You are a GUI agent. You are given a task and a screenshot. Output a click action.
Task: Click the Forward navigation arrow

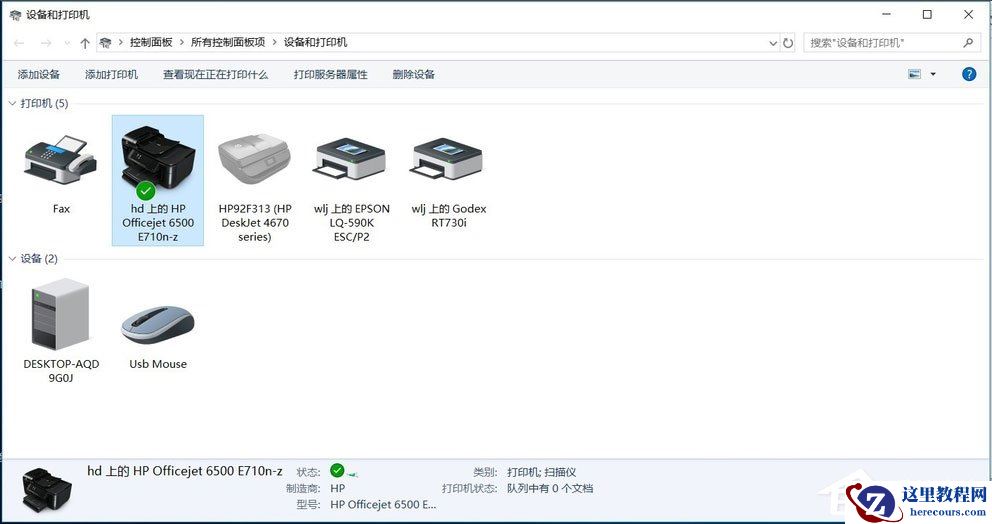click(46, 43)
